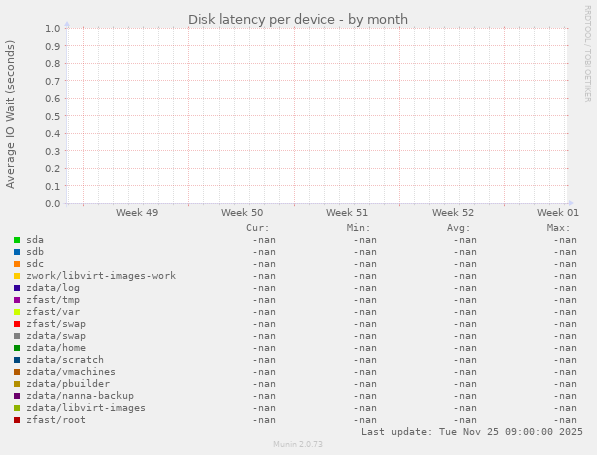597x455 pixels.
Task: Click the dark blue zdata/log swatch
Action: (17, 288)
